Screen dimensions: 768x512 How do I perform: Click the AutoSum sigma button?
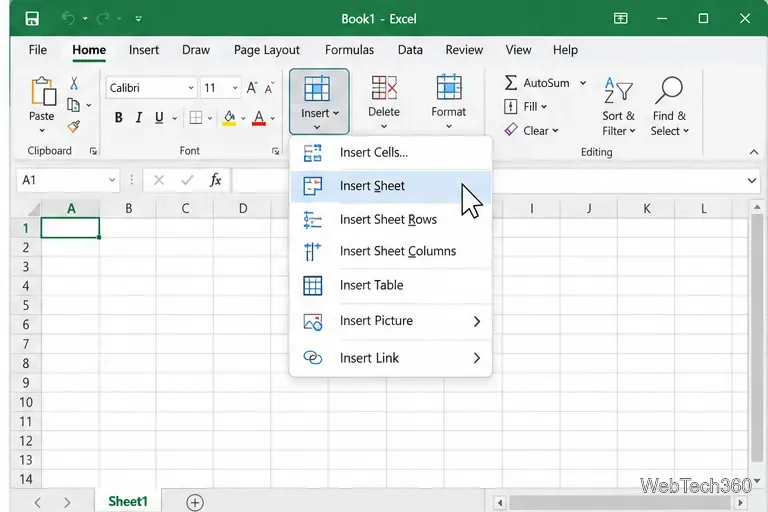tap(537, 83)
